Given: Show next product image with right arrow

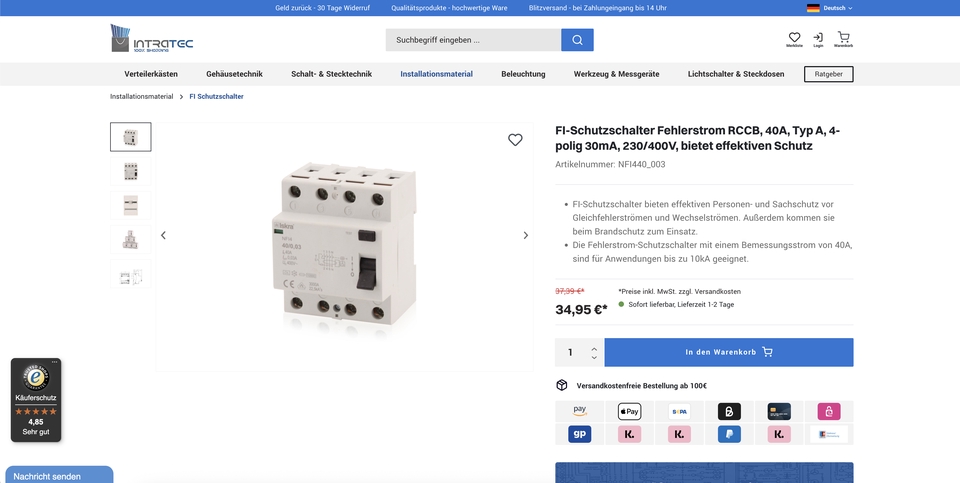Looking at the screenshot, I should [526, 236].
